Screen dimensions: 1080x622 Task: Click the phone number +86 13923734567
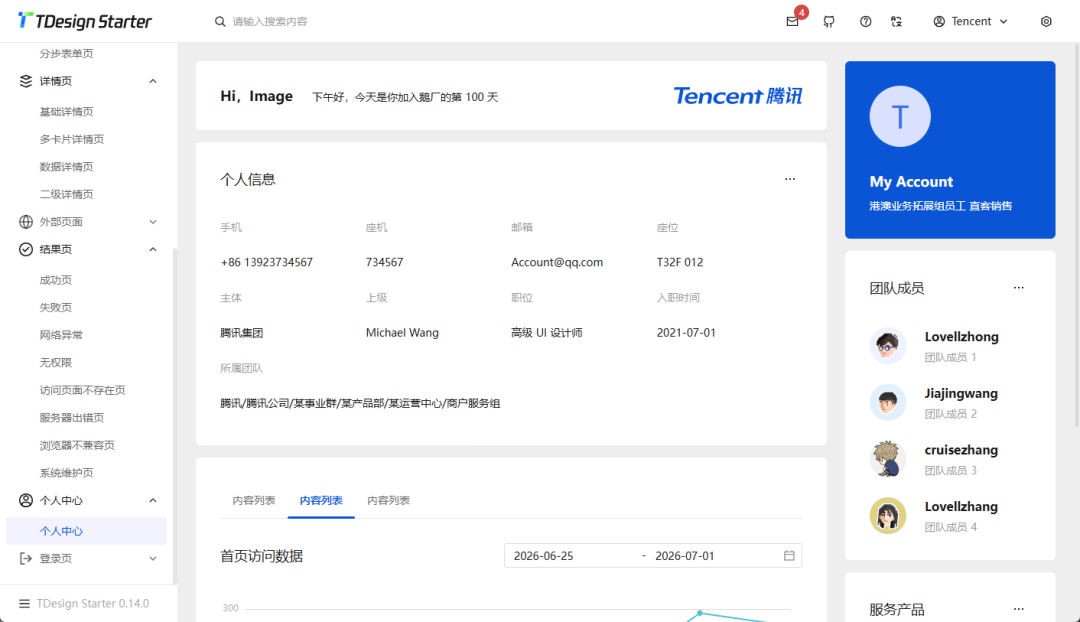267,262
